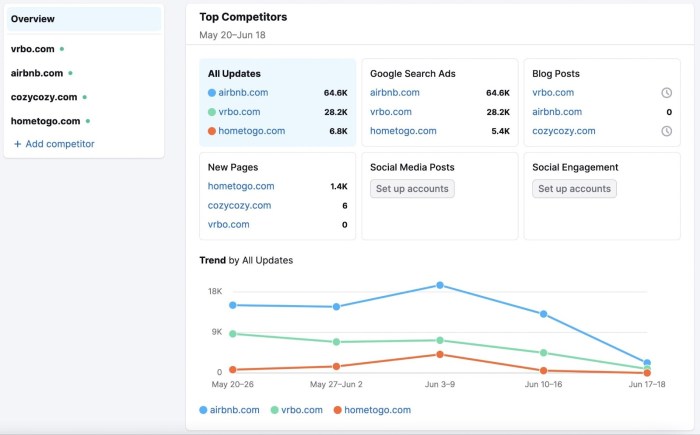Open cozycozy.com link in Blog Posts card
This screenshot has width=700, height=435.
(564, 131)
